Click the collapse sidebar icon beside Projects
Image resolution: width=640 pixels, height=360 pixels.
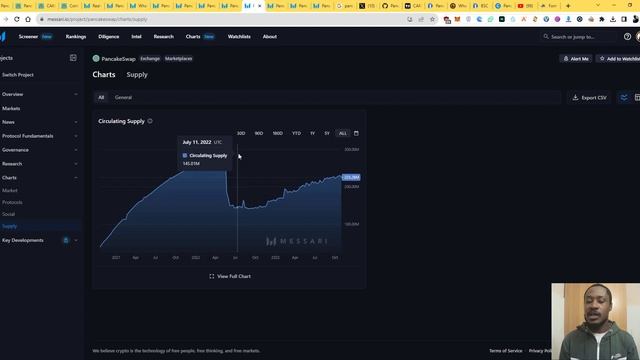(73, 58)
